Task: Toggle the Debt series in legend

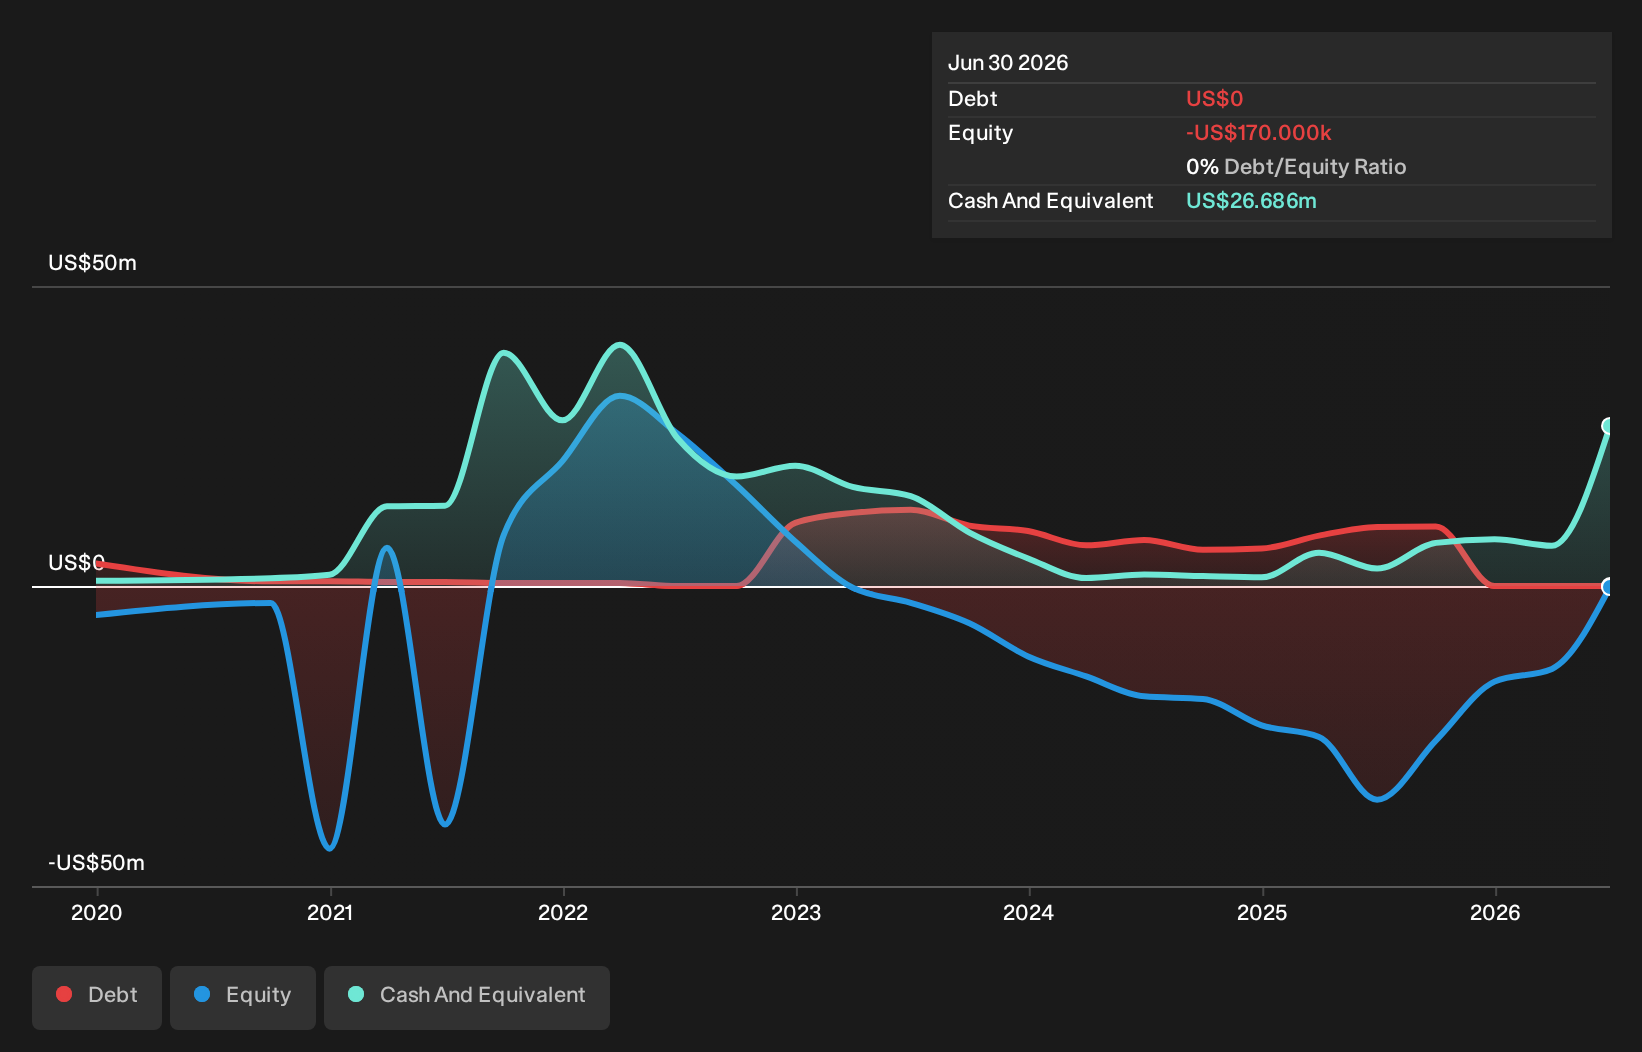Action: coord(97,997)
